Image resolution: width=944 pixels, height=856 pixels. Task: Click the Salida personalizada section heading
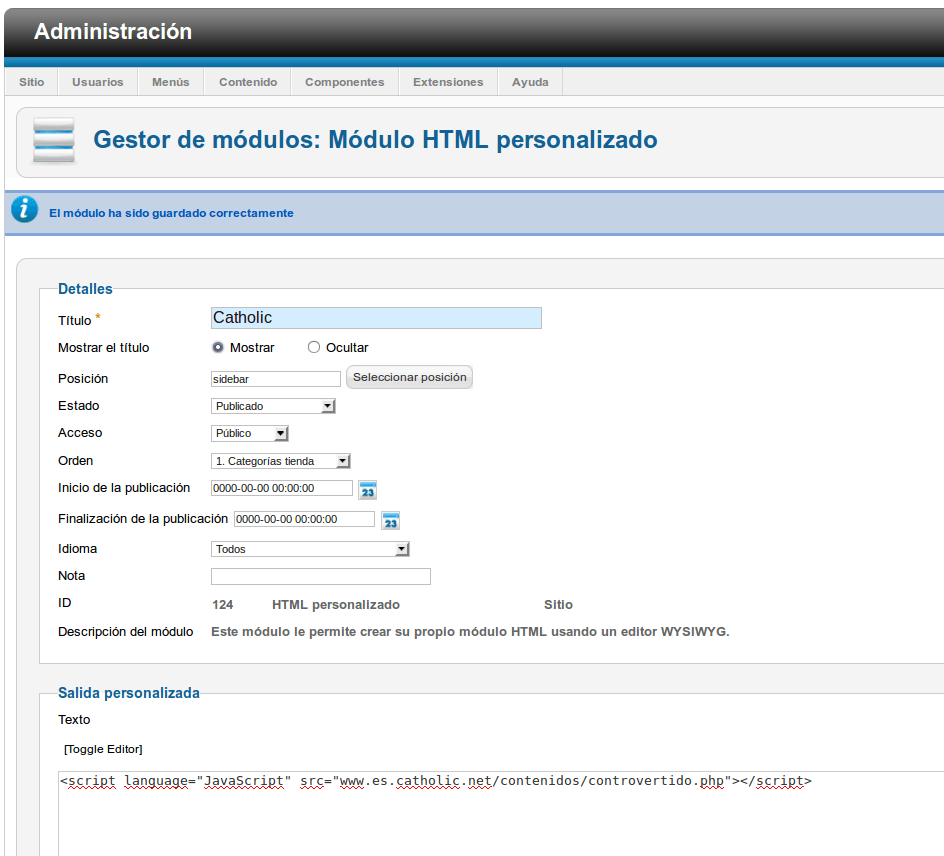tap(129, 693)
